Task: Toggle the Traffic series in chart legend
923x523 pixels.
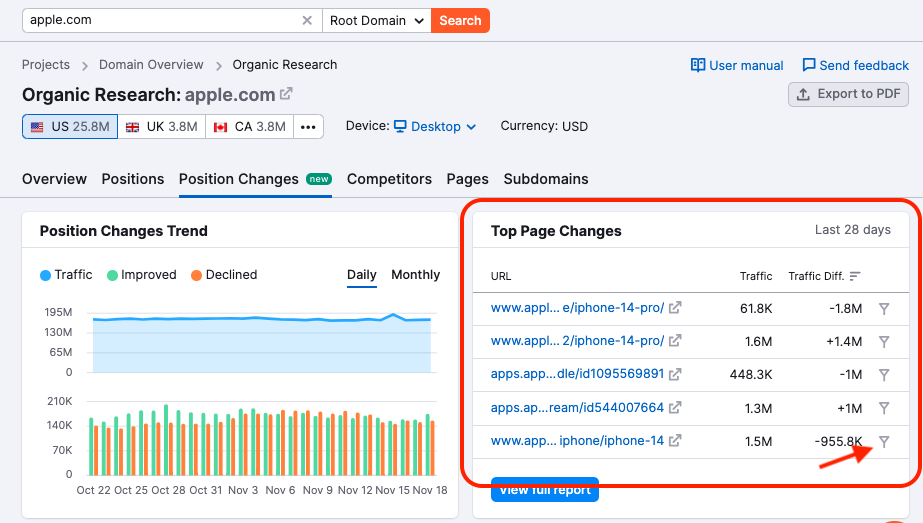Action: pos(66,275)
